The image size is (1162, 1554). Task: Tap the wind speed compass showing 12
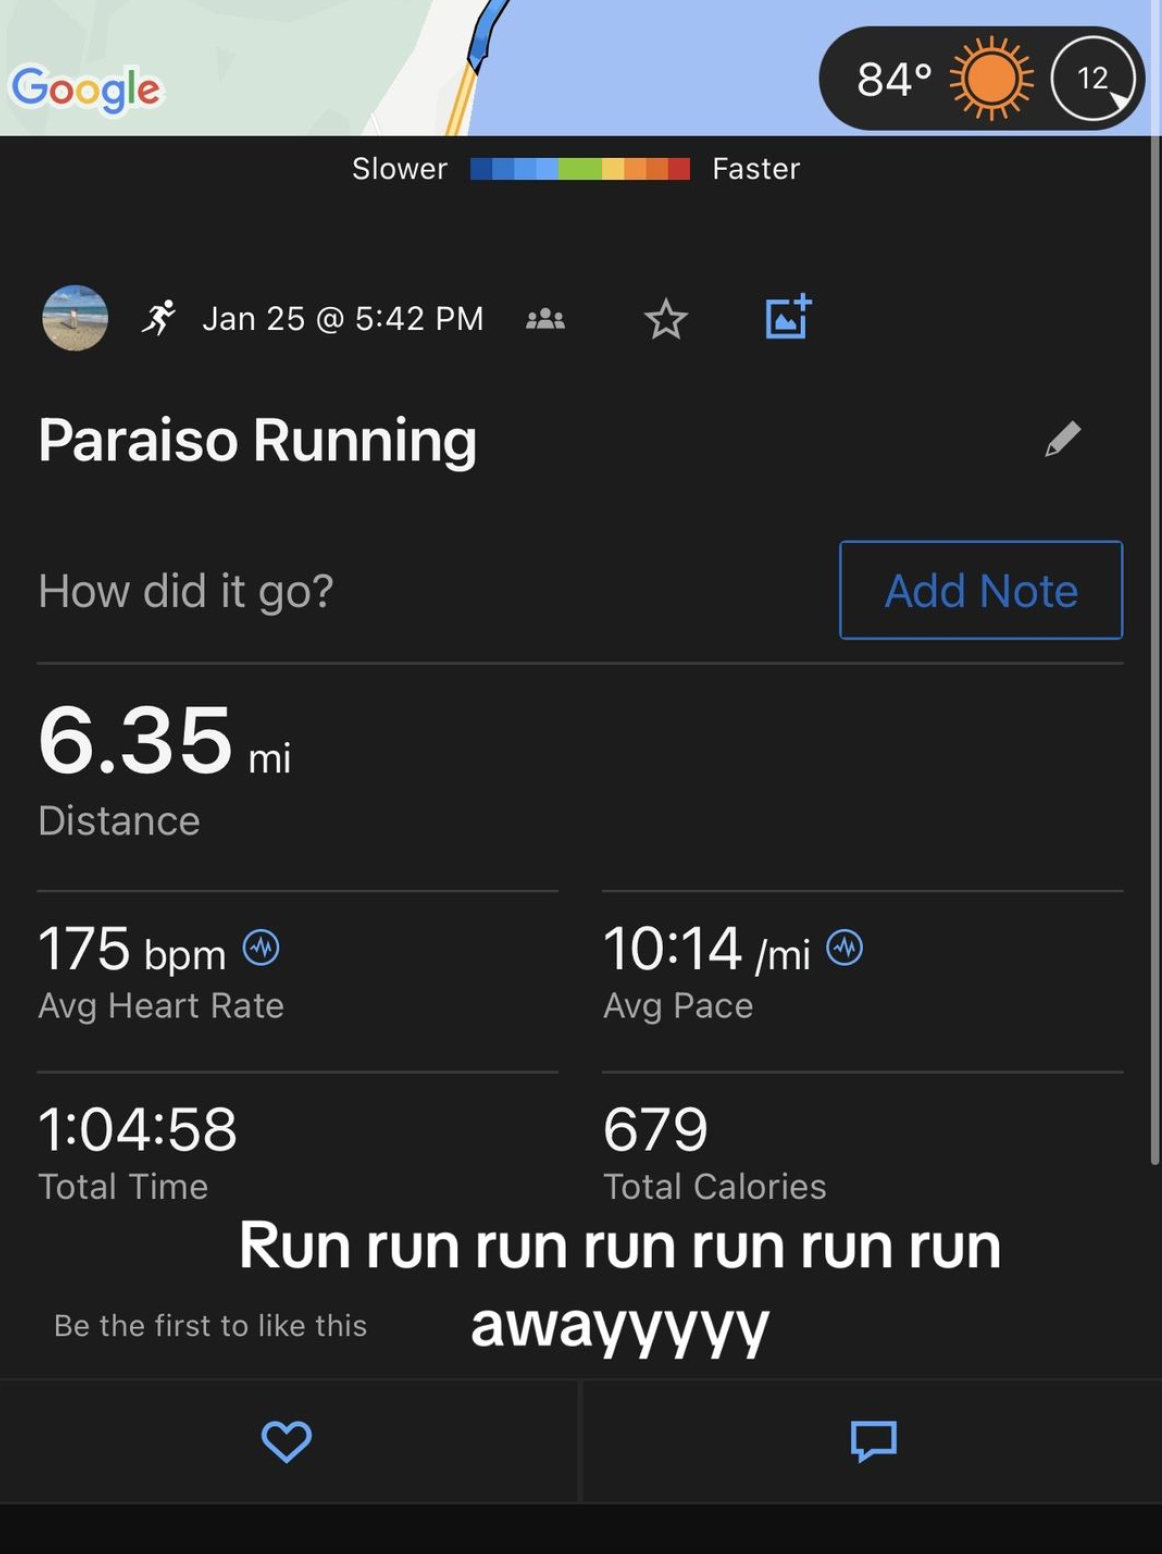pyautogui.click(x=1093, y=78)
